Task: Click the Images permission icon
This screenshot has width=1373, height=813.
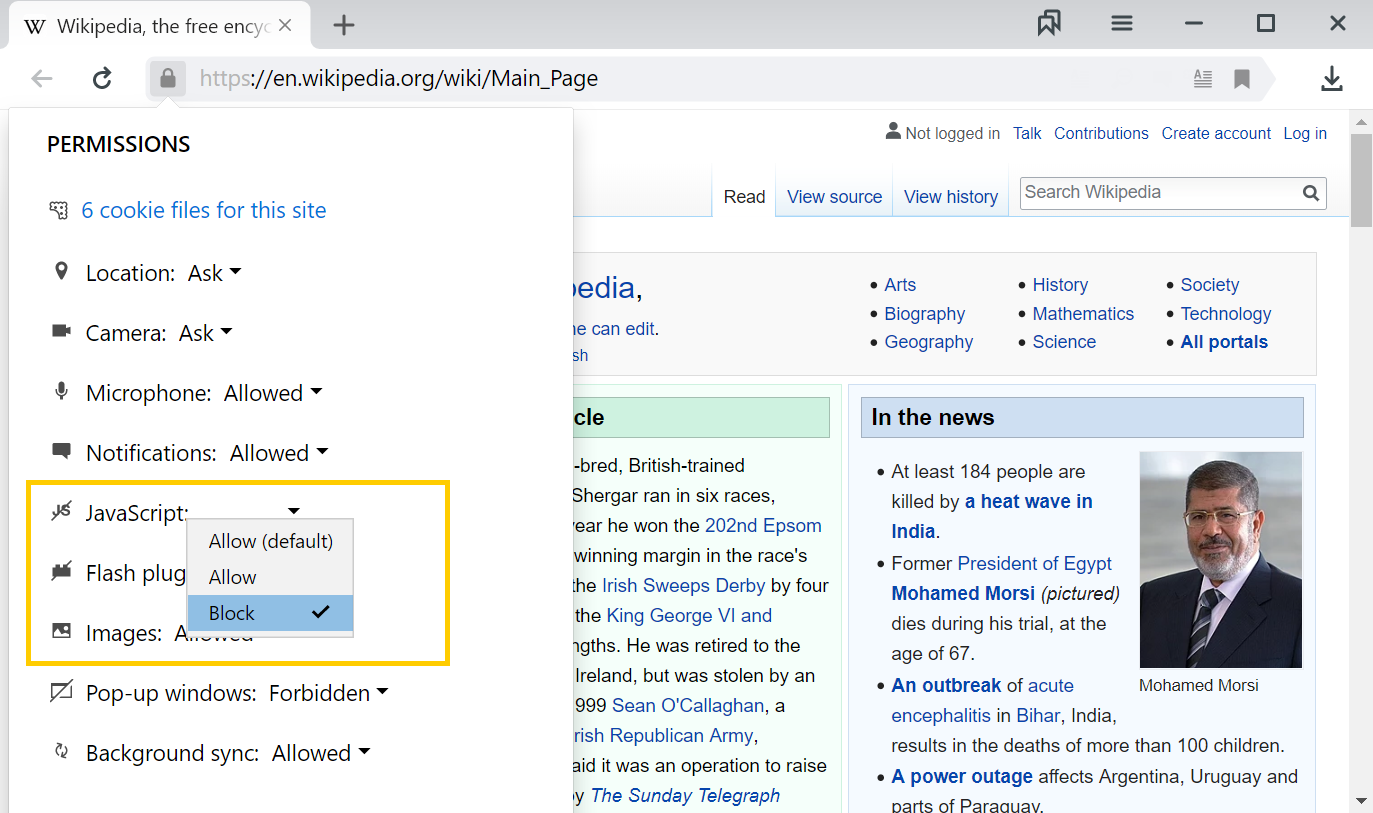Action: tap(61, 631)
